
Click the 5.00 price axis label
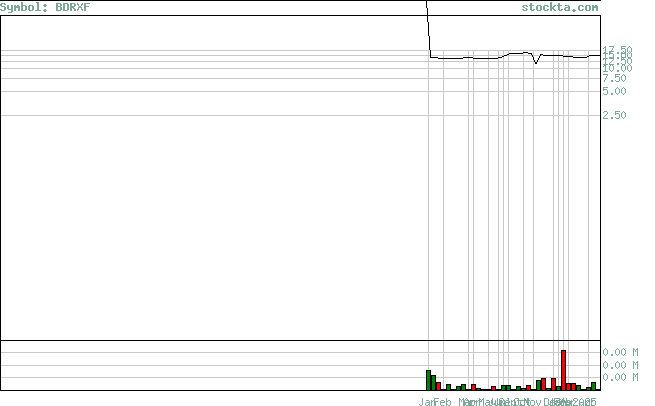tap(614, 91)
